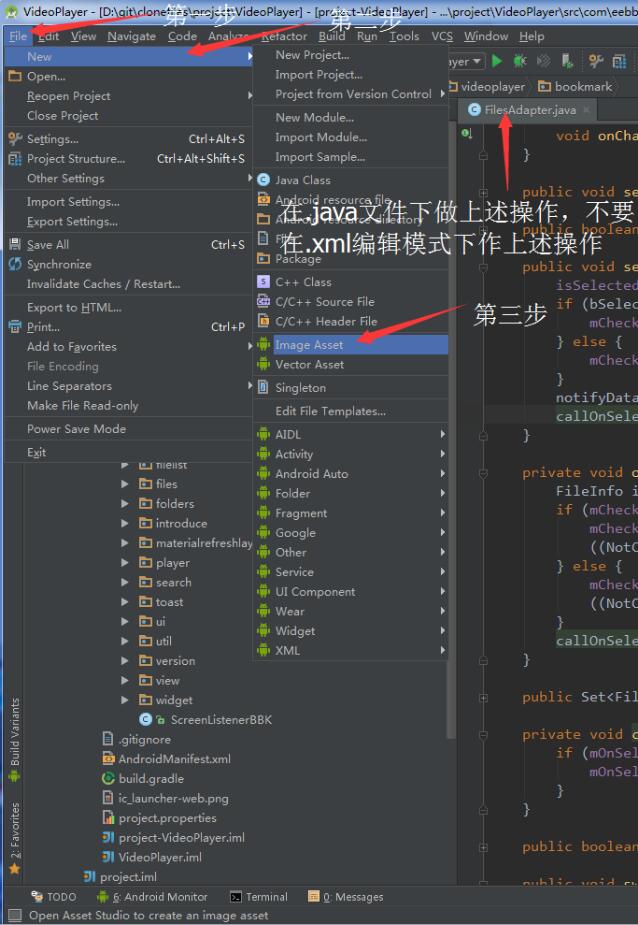
Task: Open the Terminal tool window
Action: tap(259, 897)
